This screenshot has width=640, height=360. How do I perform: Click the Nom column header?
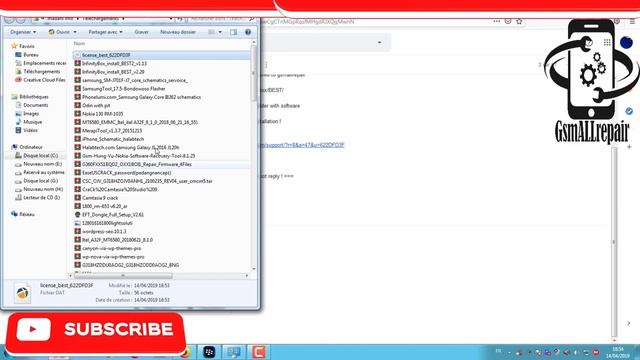click(x=80, y=43)
